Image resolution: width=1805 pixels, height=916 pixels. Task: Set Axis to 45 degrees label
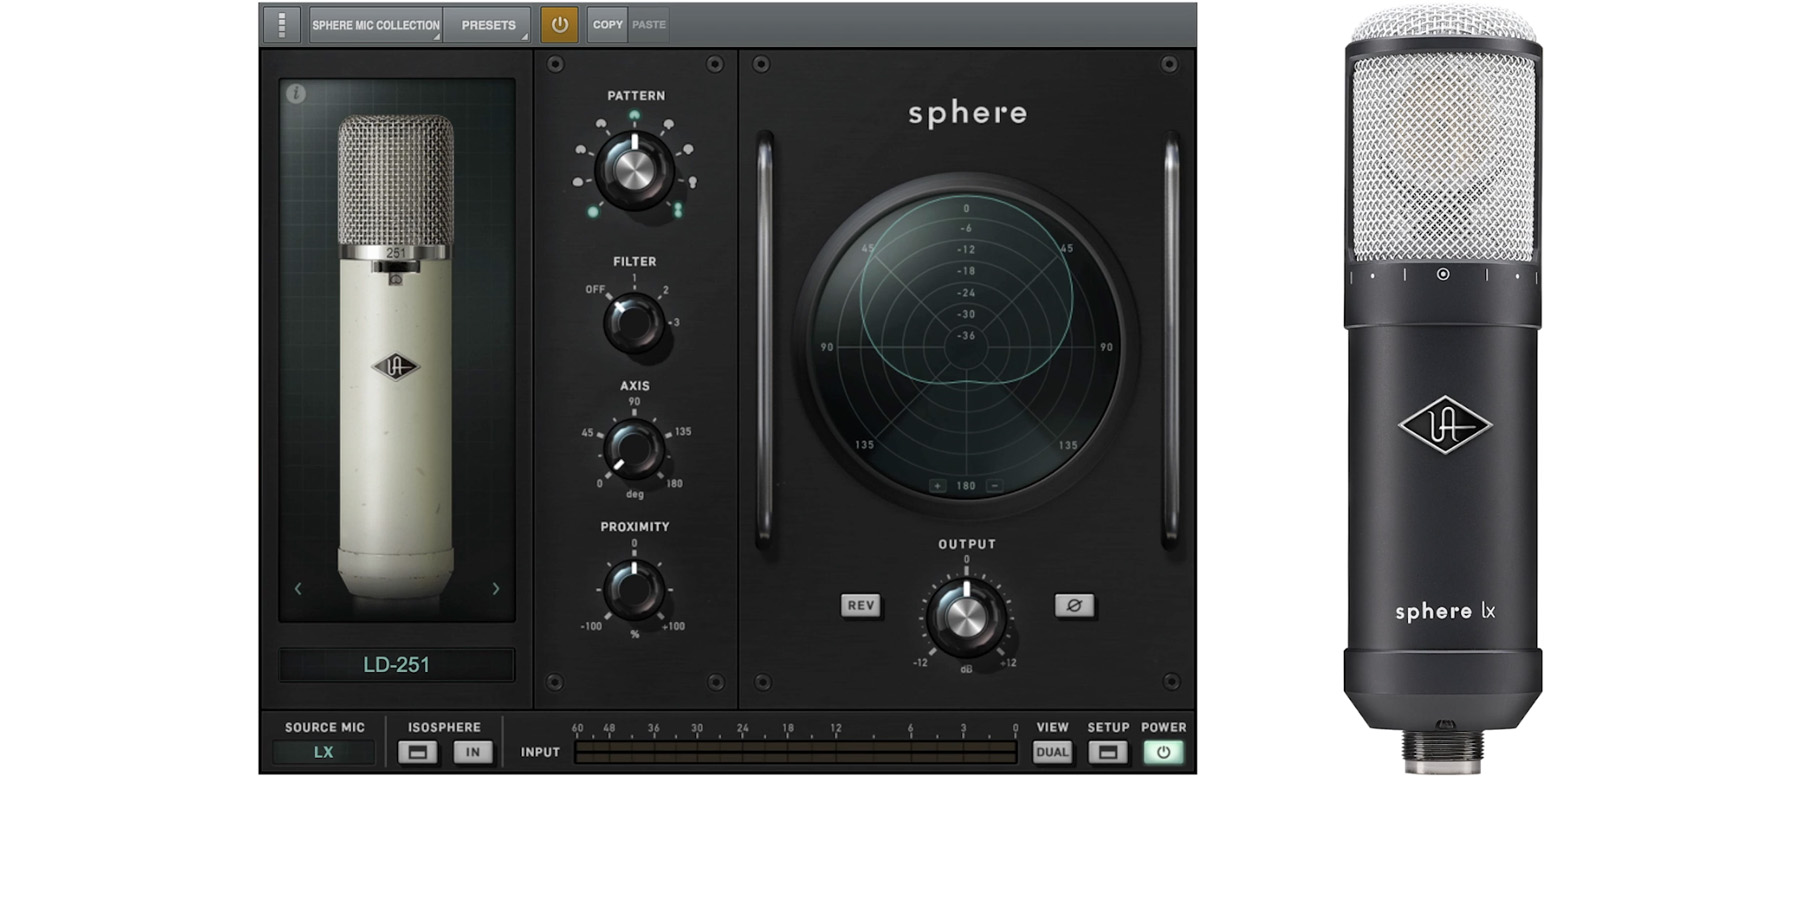click(x=587, y=433)
